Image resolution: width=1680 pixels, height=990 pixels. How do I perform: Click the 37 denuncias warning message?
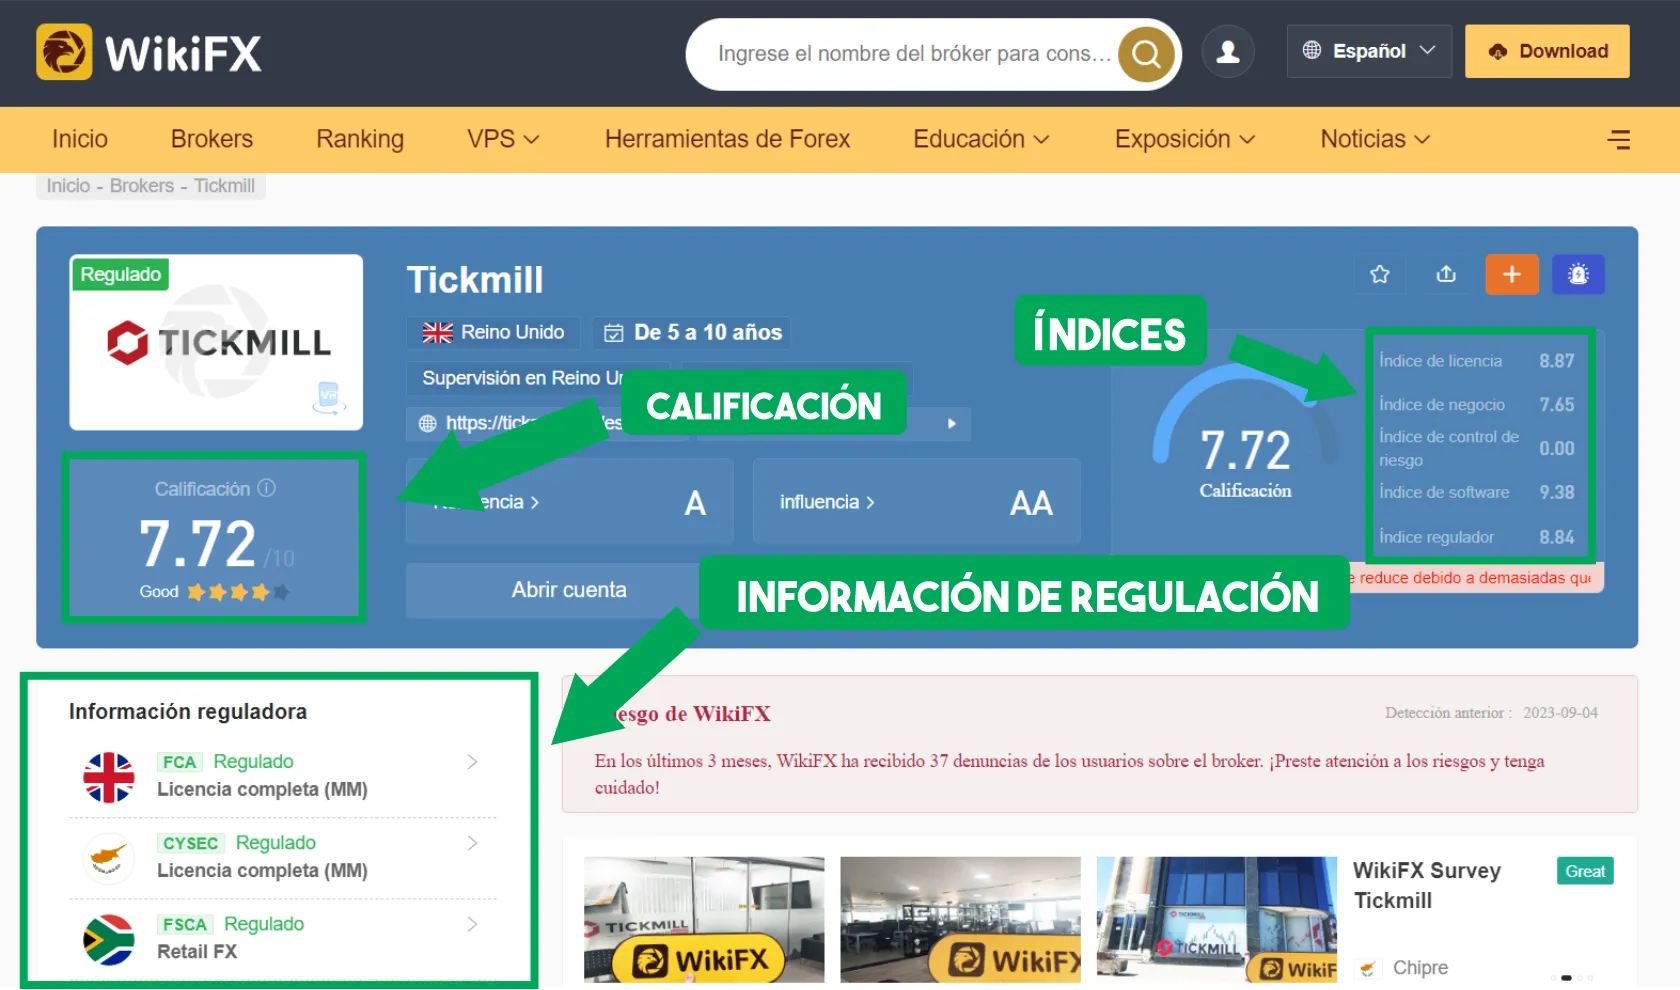pyautogui.click(x=1069, y=774)
